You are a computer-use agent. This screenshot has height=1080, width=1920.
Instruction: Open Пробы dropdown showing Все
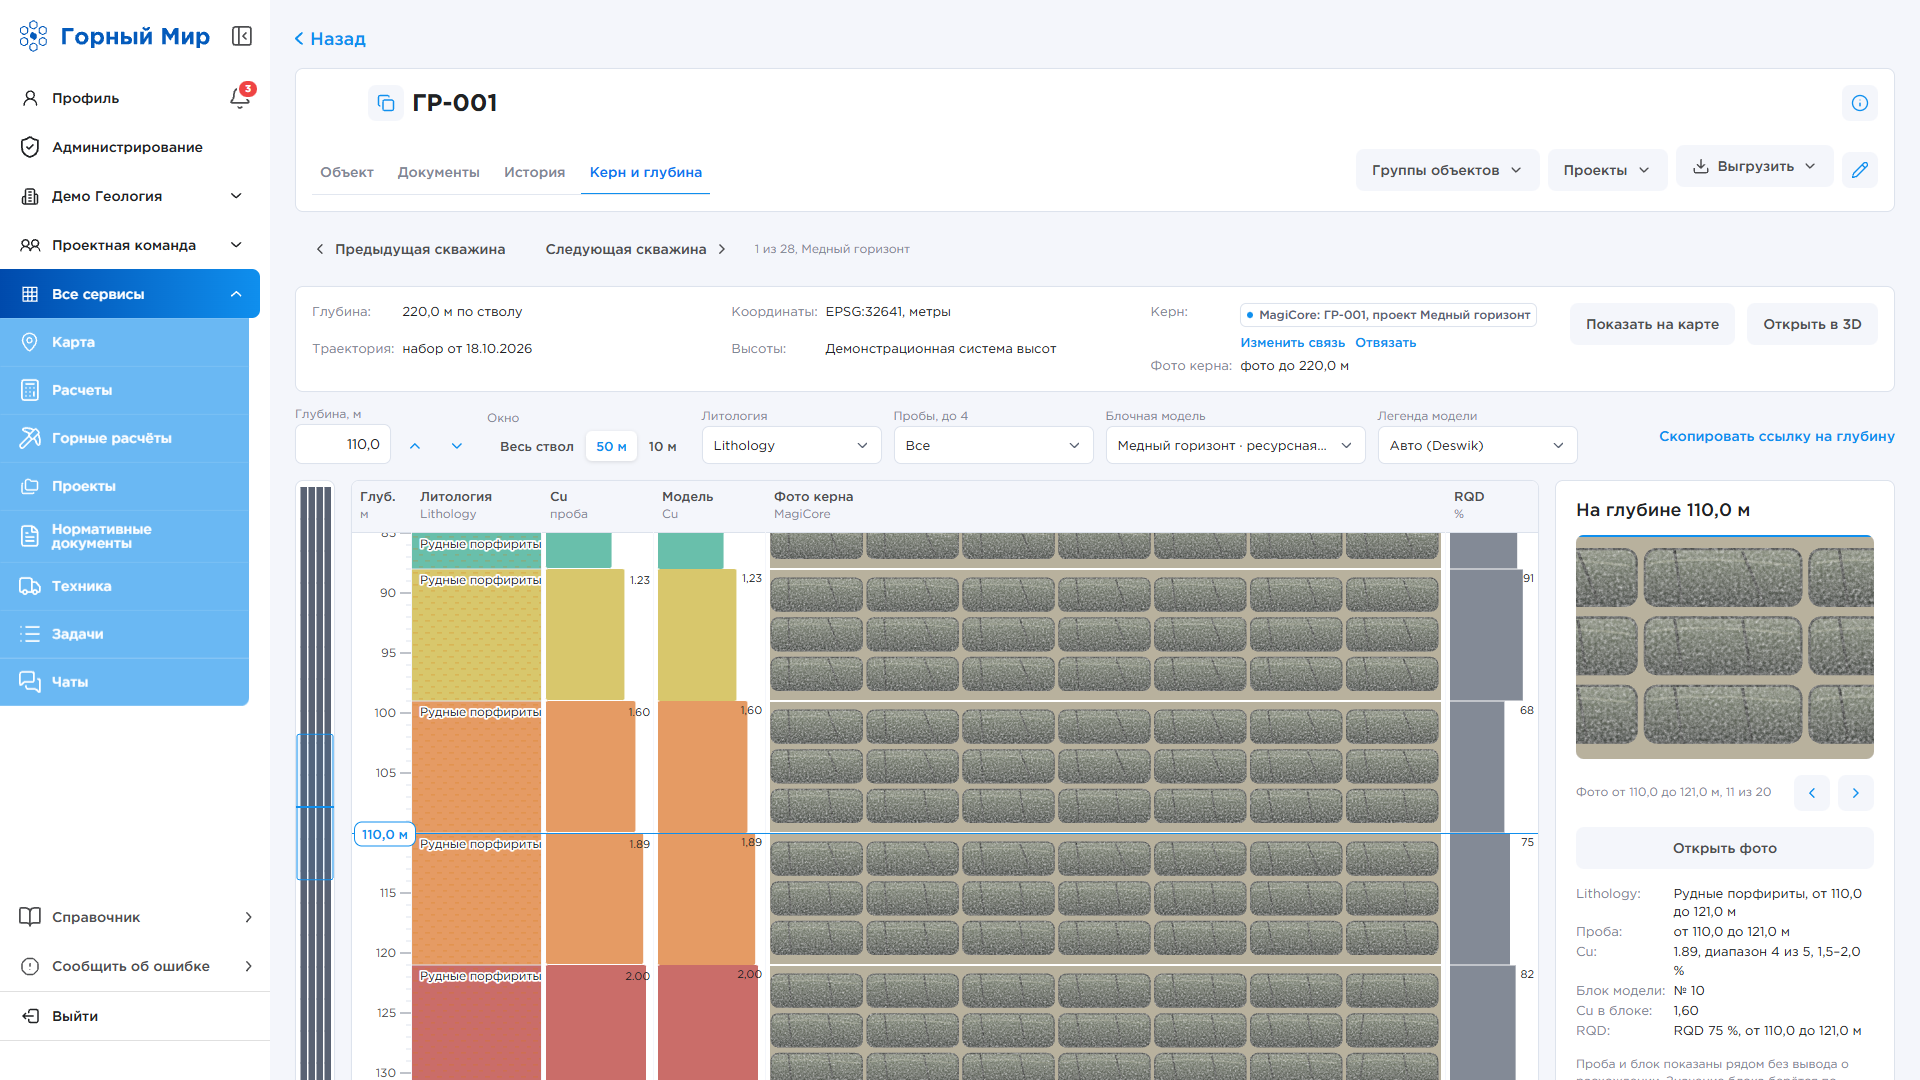click(x=992, y=445)
